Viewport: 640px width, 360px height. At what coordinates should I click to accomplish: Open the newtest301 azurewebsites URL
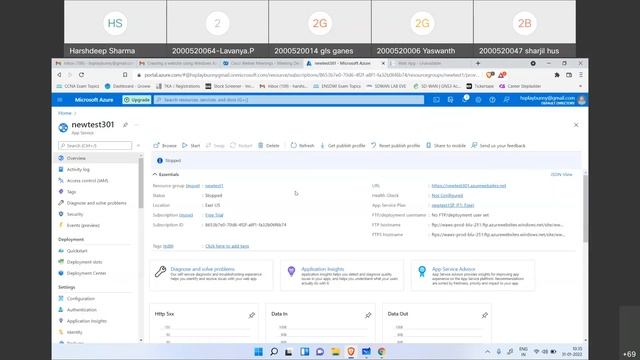[x=469, y=186]
